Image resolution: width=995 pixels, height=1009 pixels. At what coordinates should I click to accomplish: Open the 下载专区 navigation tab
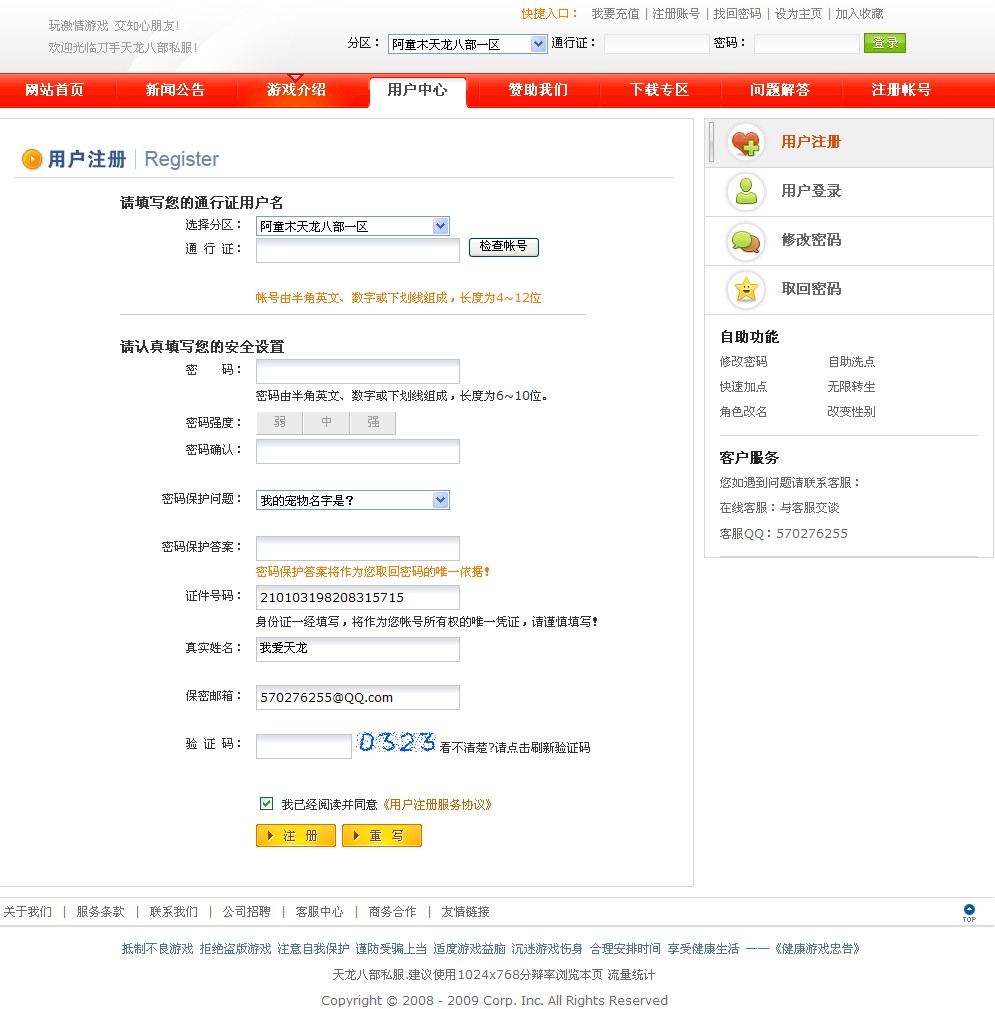(x=659, y=90)
